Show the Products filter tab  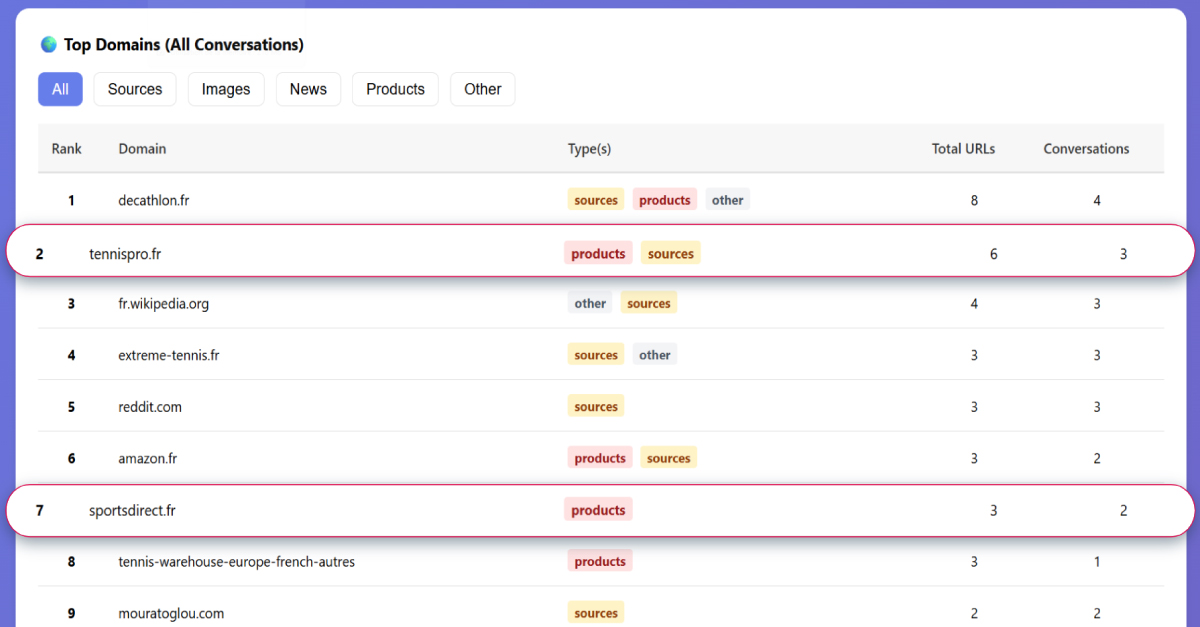pos(395,89)
